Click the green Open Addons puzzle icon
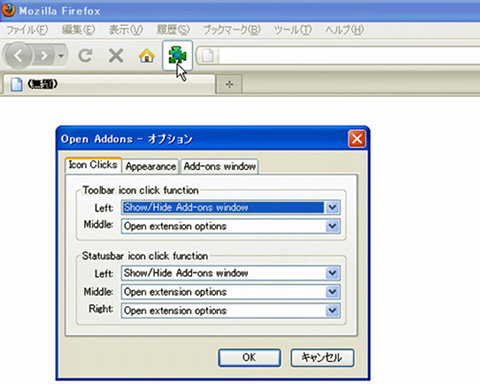 [177, 55]
